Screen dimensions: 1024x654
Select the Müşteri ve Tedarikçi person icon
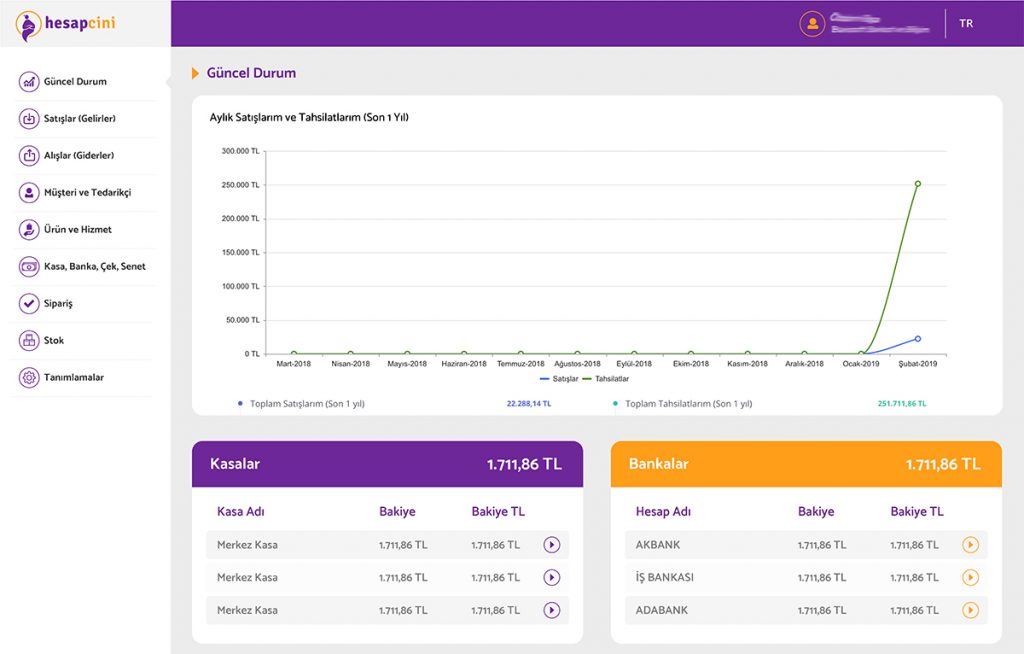pyautogui.click(x=29, y=193)
